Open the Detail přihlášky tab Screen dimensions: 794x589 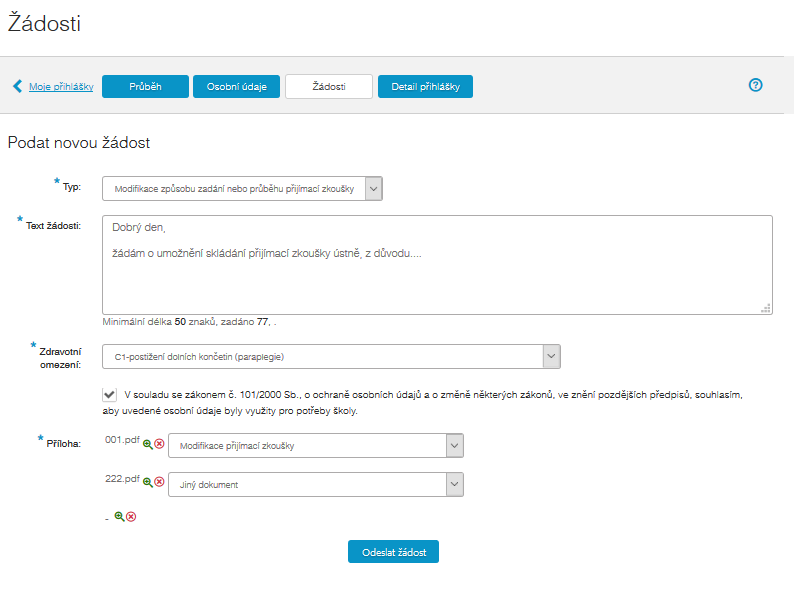425,87
